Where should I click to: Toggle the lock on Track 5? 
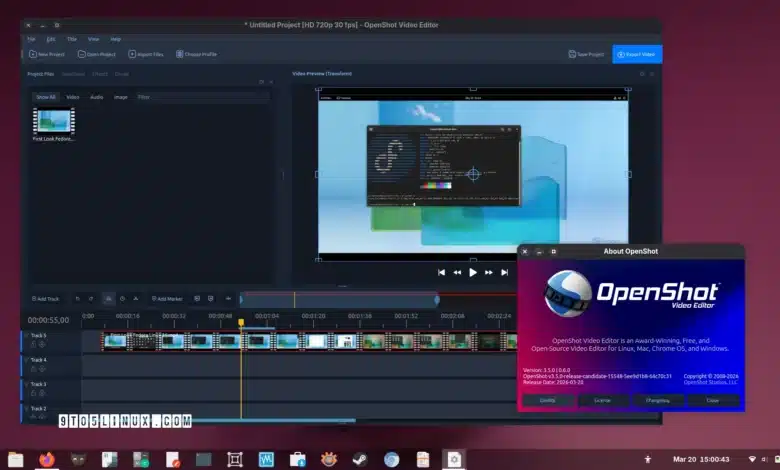[34, 344]
